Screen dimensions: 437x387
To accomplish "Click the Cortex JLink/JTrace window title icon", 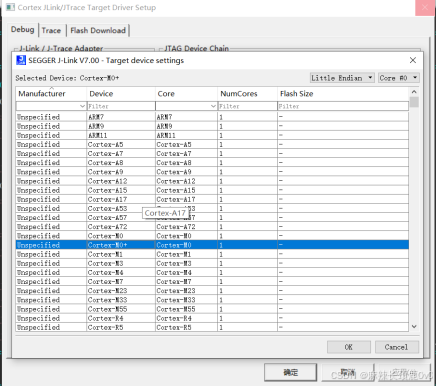I will (x=10, y=7).
